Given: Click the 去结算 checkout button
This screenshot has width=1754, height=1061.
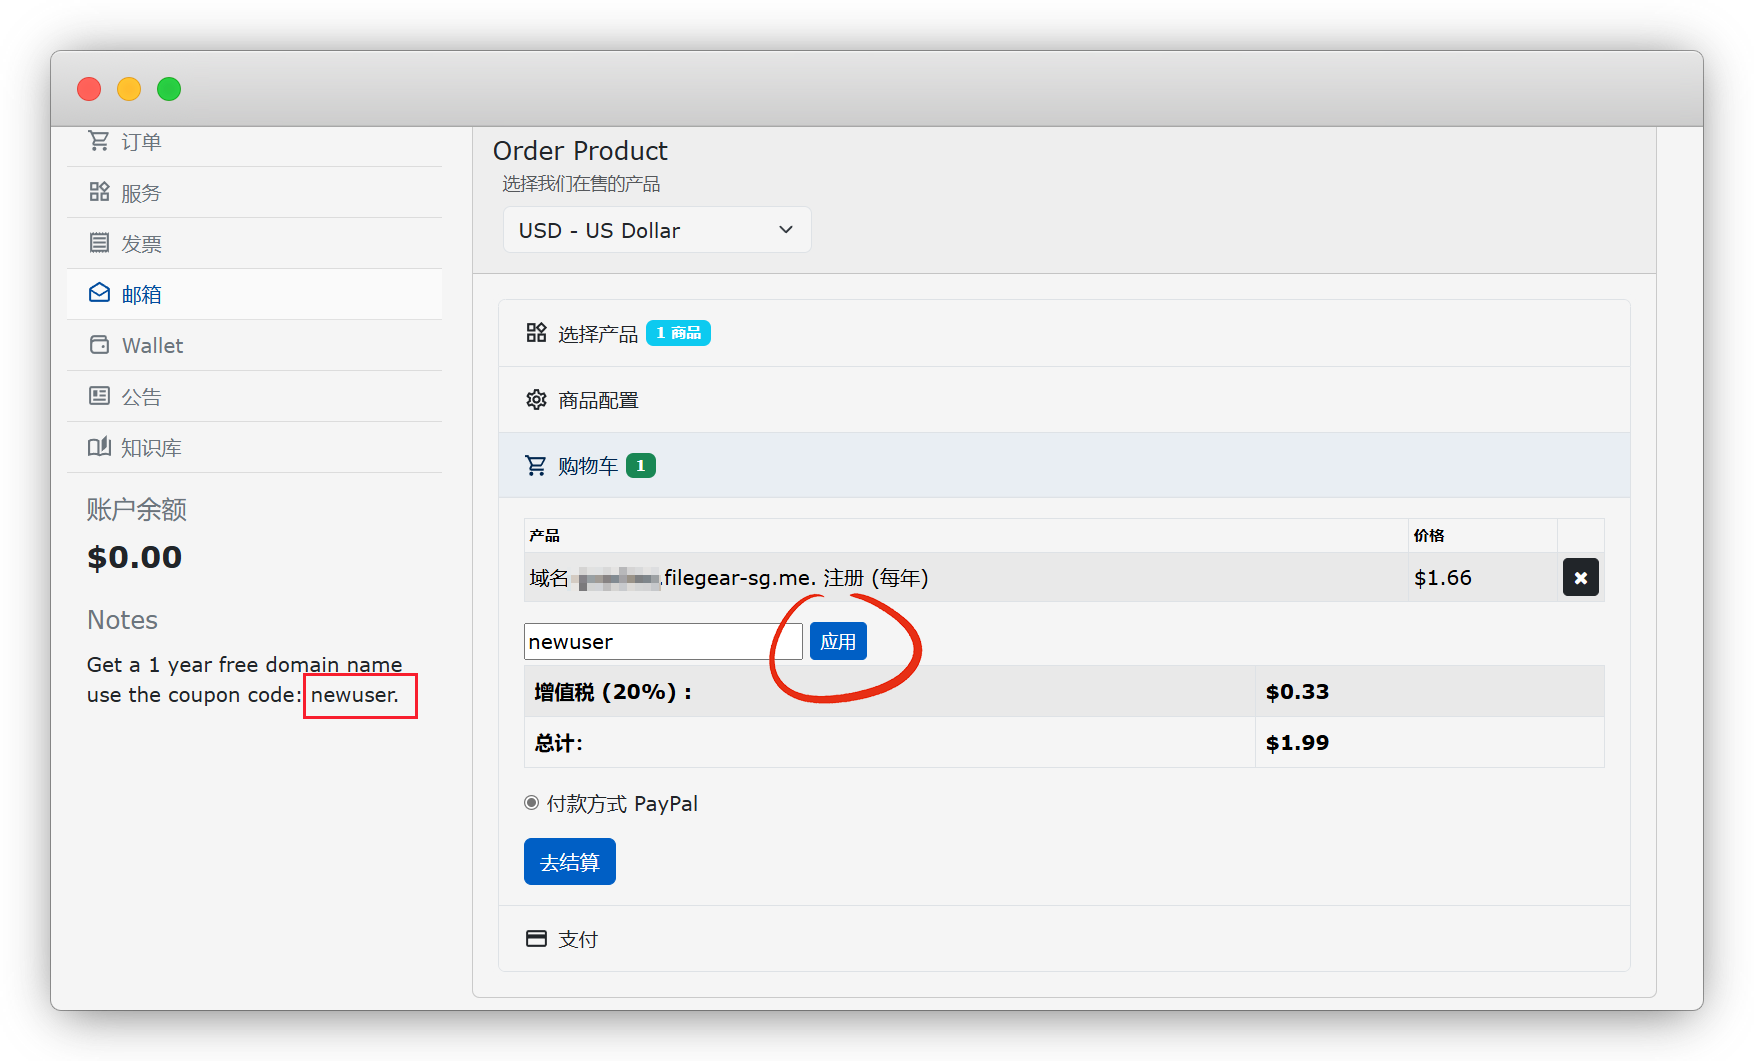Looking at the screenshot, I should pyautogui.click(x=569, y=862).
